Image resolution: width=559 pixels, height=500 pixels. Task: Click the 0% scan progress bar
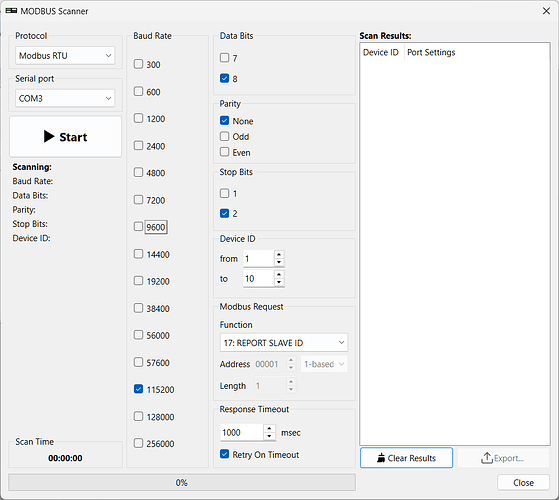pyautogui.click(x=182, y=483)
